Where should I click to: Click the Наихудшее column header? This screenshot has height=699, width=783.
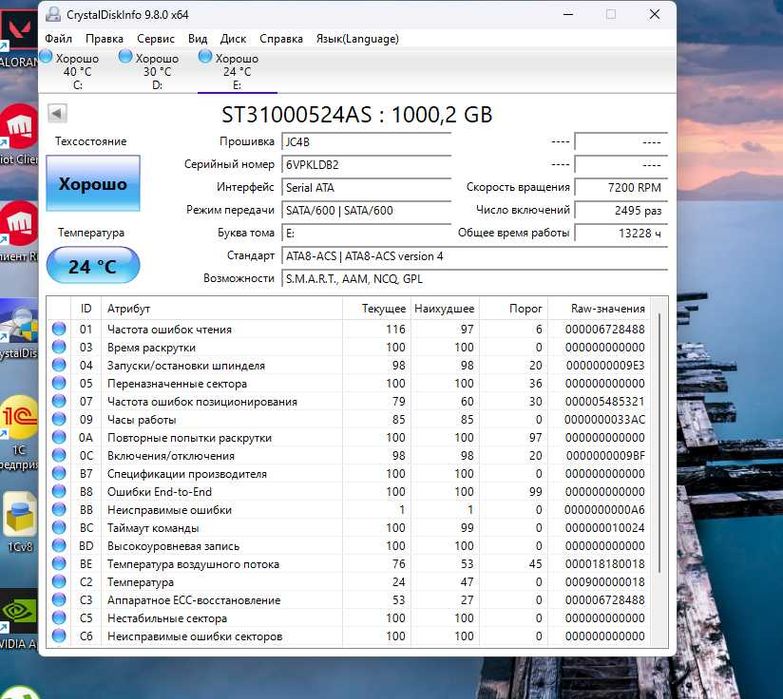coord(444,309)
